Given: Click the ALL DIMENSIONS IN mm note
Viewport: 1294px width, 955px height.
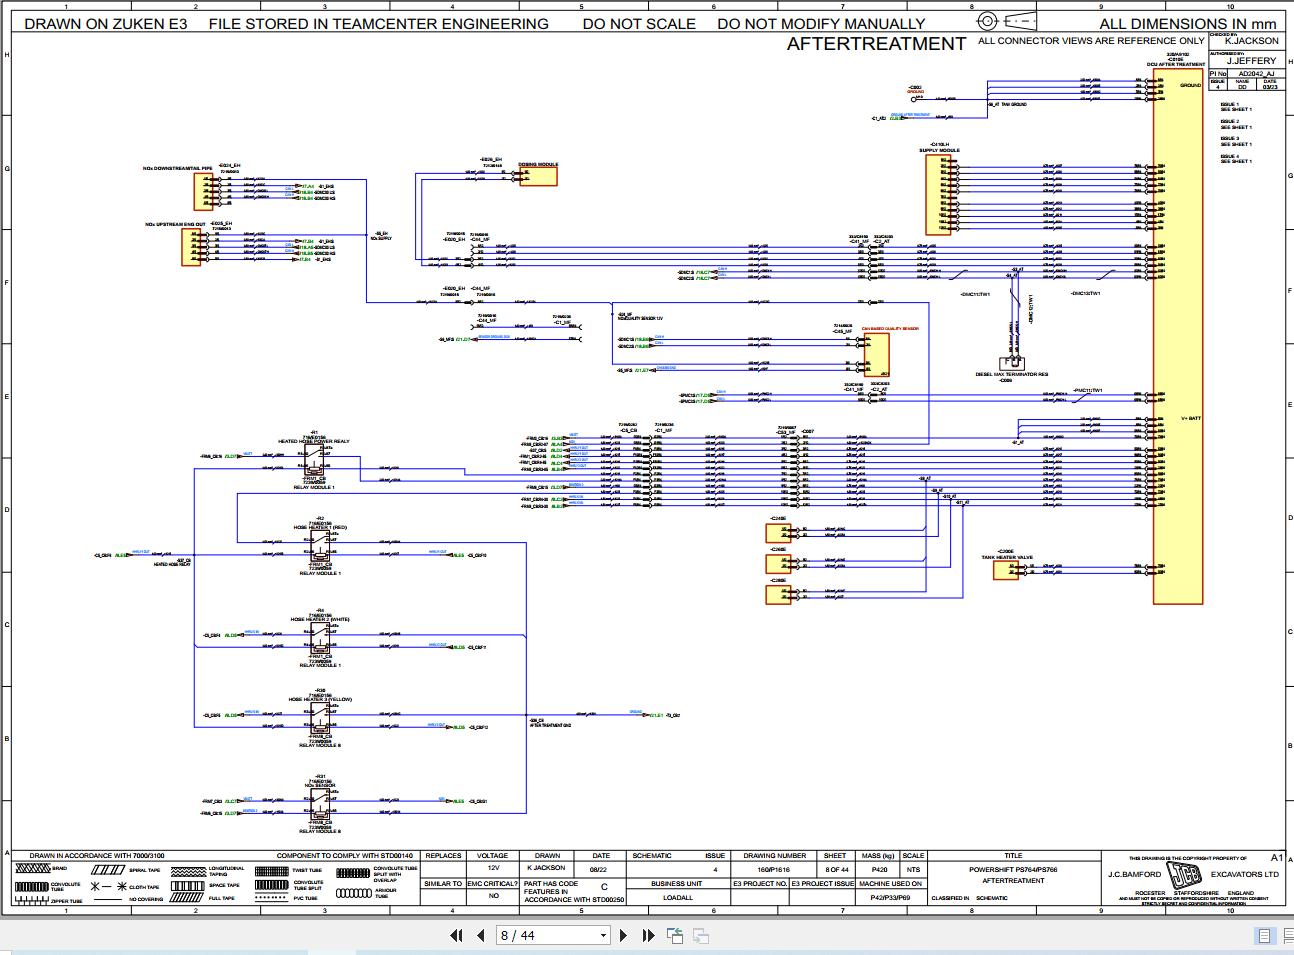Looking at the screenshot, I should (1188, 23).
